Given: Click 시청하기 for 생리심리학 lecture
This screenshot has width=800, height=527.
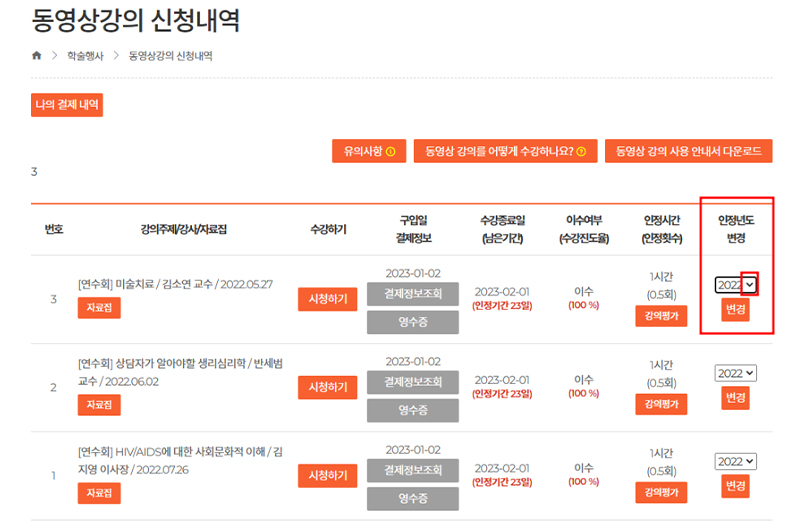Looking at the screenshot, I should 327,387.
